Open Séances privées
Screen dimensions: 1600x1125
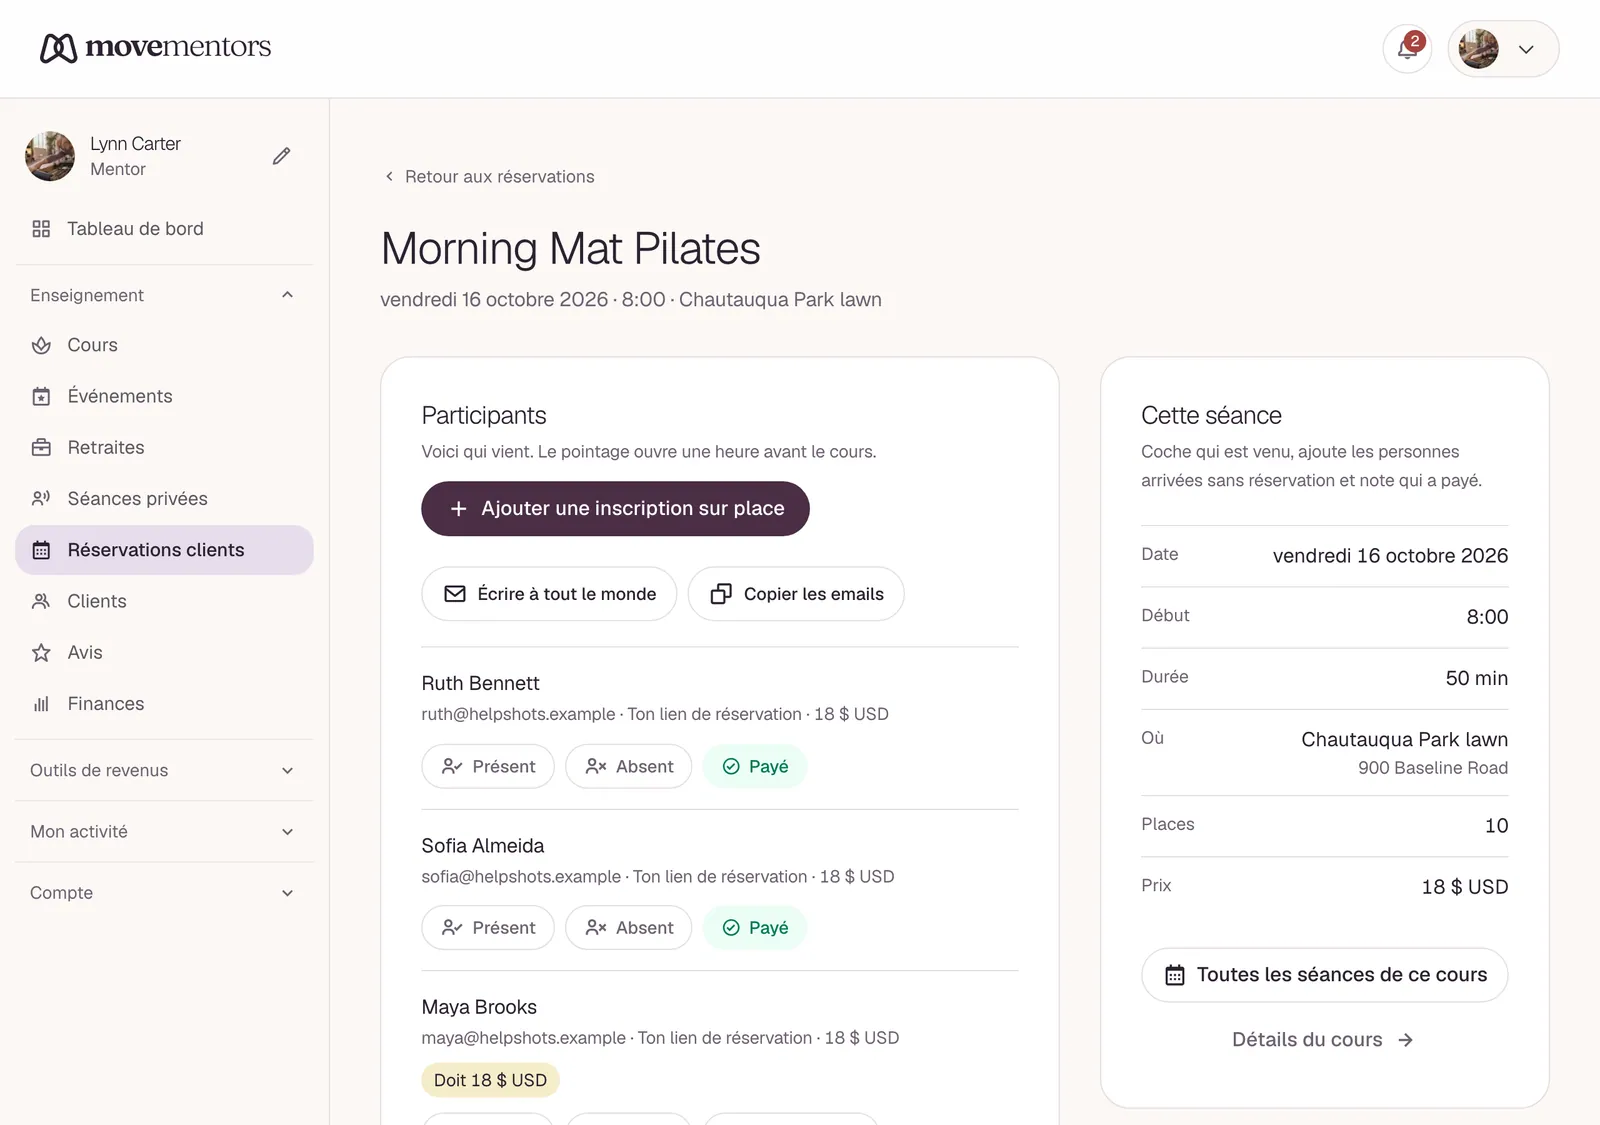pyautogui.click(x=164, y=498)
